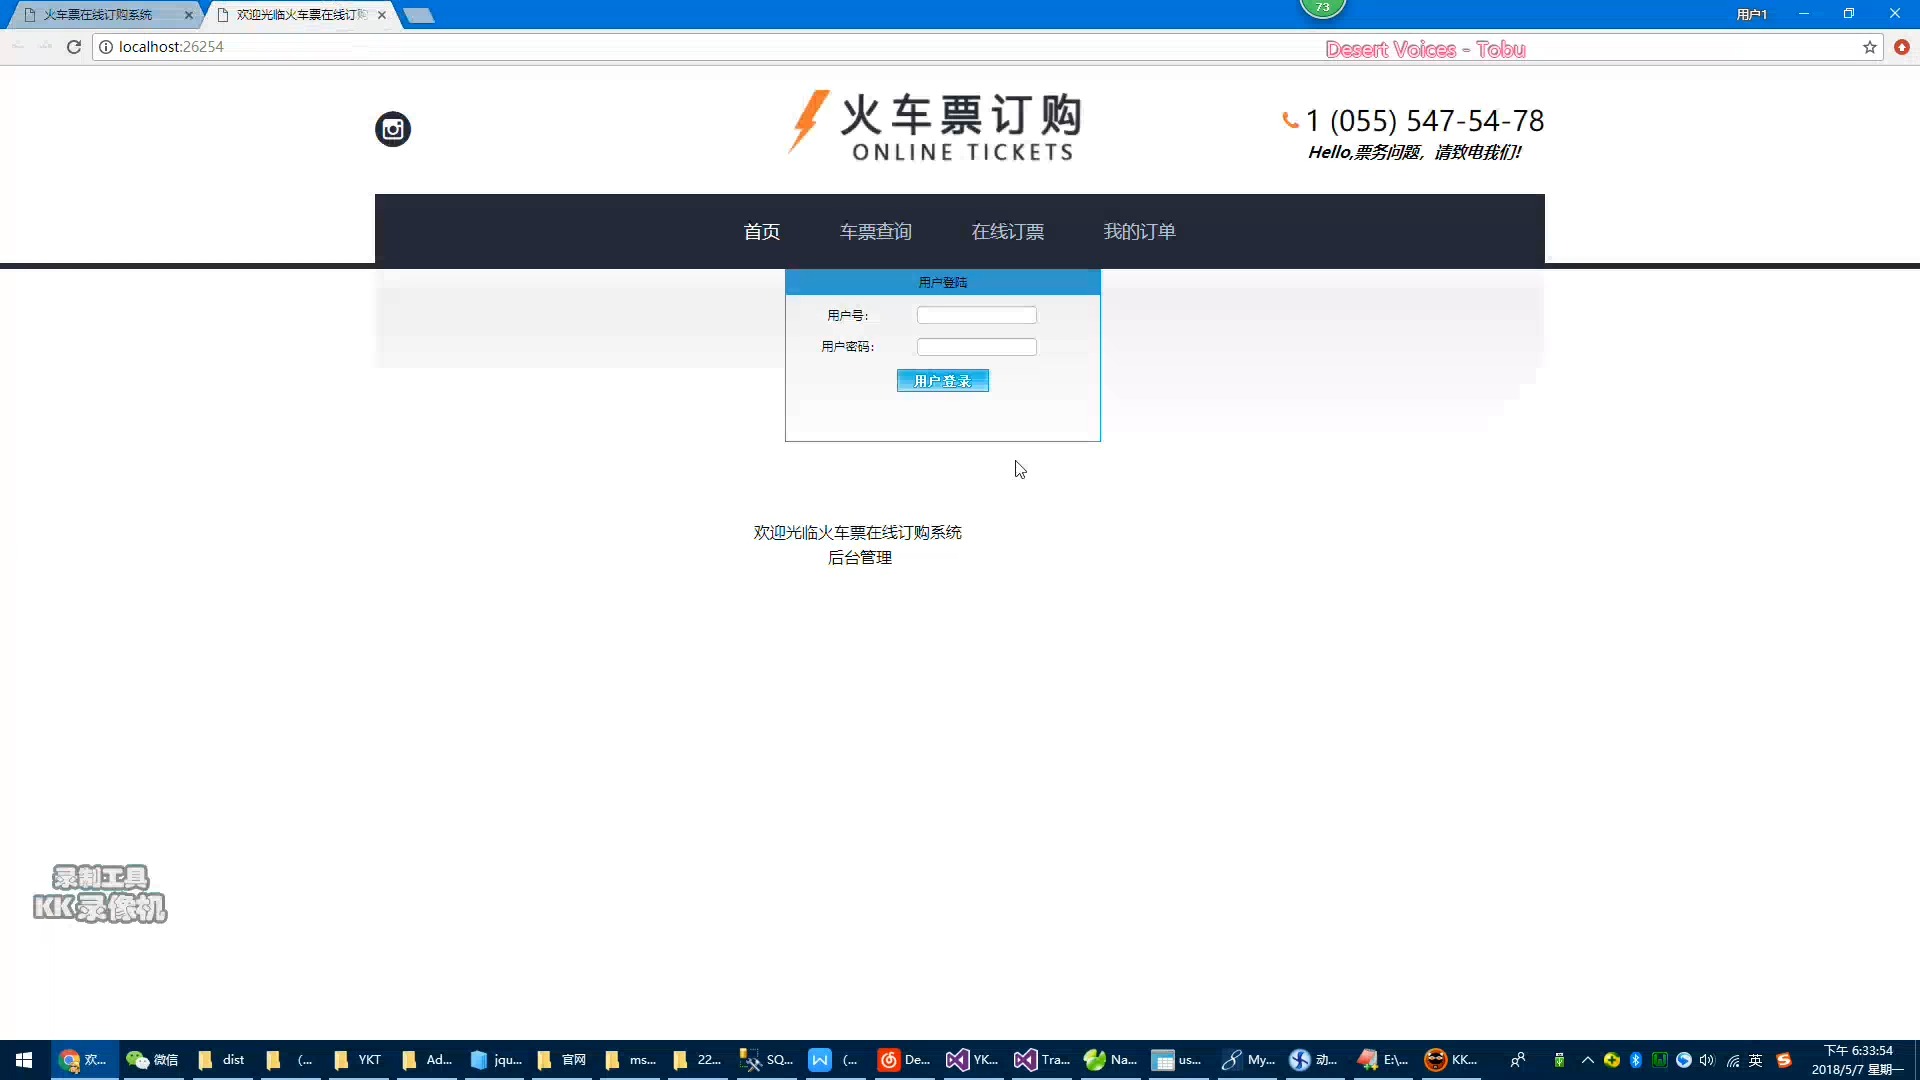Open the 22... folder from the taskbar
The image size is (1920, 1080).
pyautogui.click(x=697, y=1060)
